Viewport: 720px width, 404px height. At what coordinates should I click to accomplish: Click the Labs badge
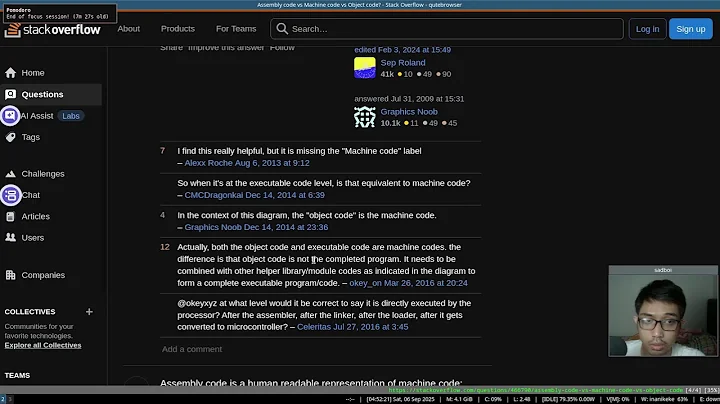tap(71, 116)
